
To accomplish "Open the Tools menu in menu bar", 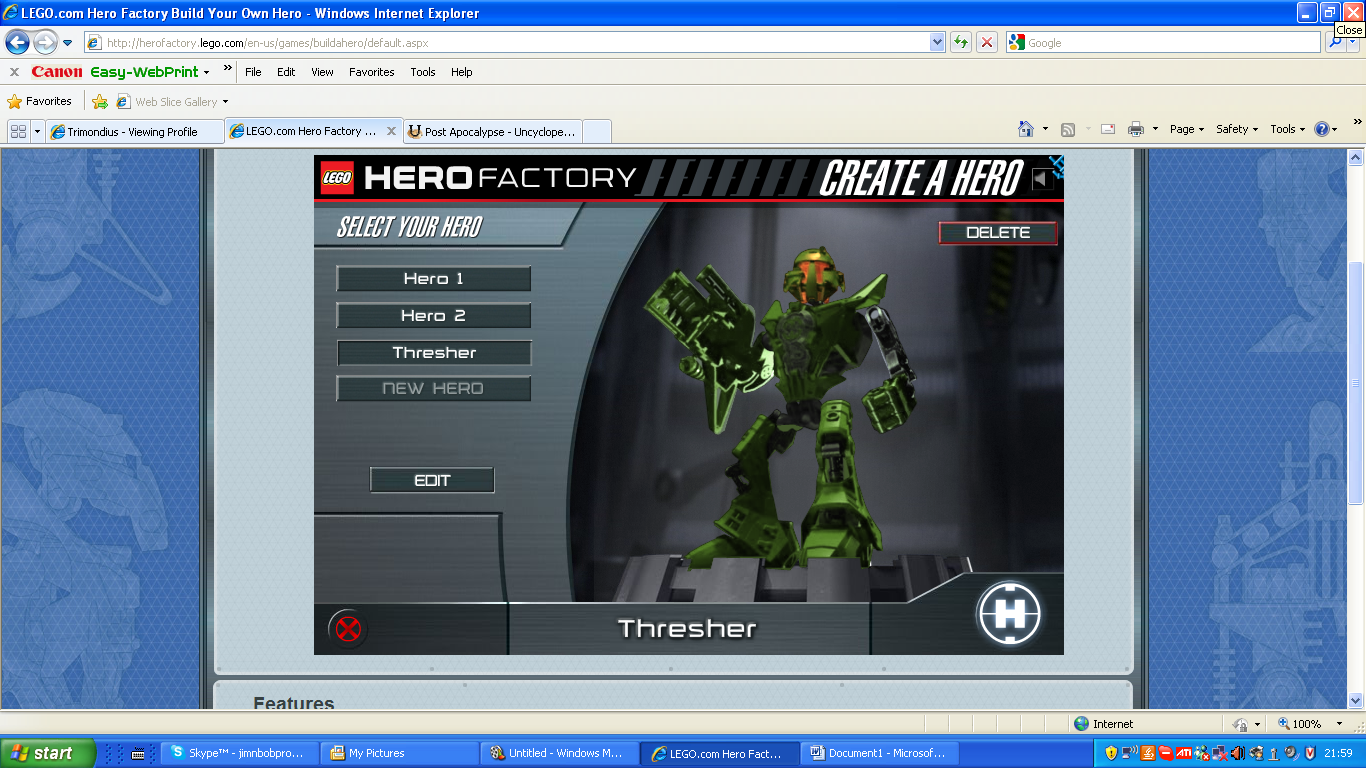I will 423,72.
